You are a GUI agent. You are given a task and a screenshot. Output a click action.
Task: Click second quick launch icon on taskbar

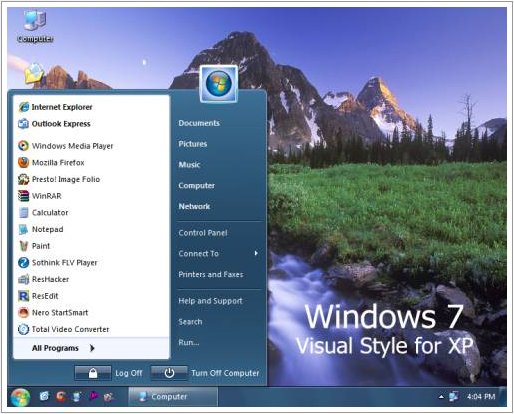click(61, 396)
